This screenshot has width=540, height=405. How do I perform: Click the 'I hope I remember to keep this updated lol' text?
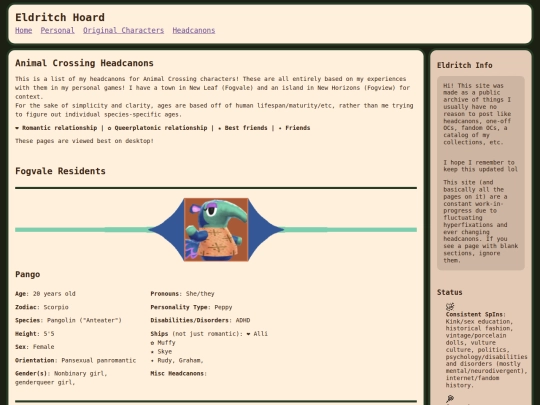pyautogui.click(x=480, y=166)
